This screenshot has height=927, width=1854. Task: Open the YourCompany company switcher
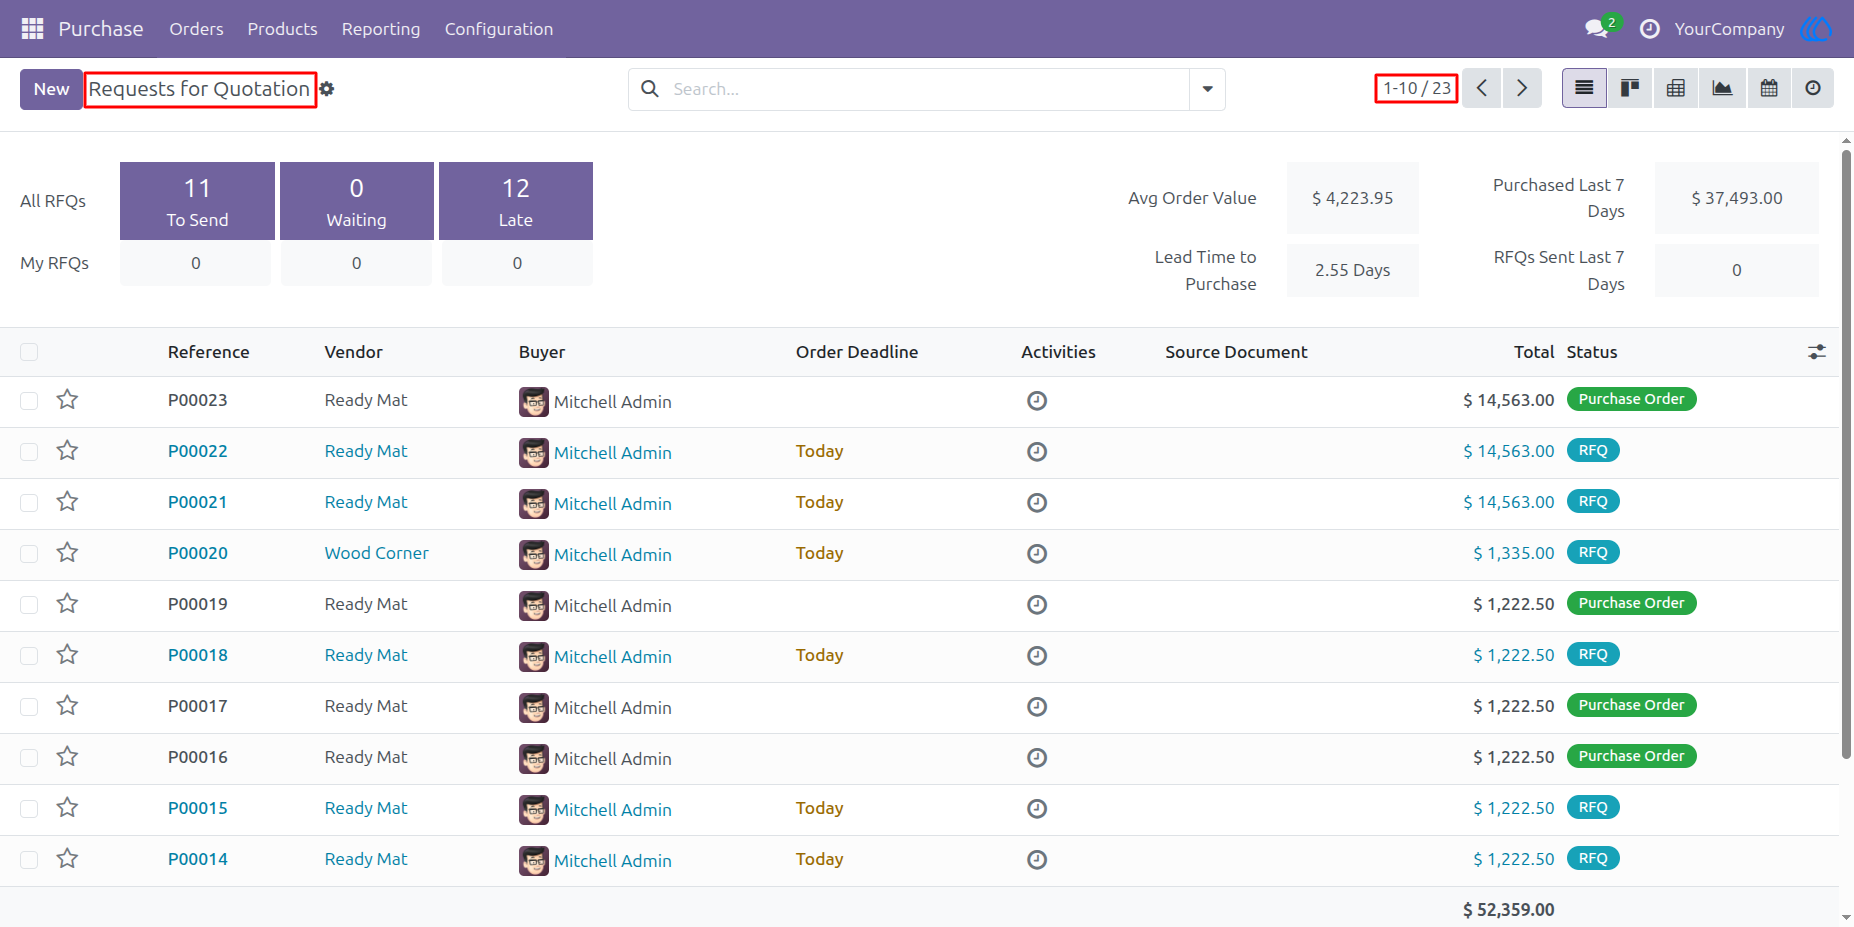[1729, 29]
